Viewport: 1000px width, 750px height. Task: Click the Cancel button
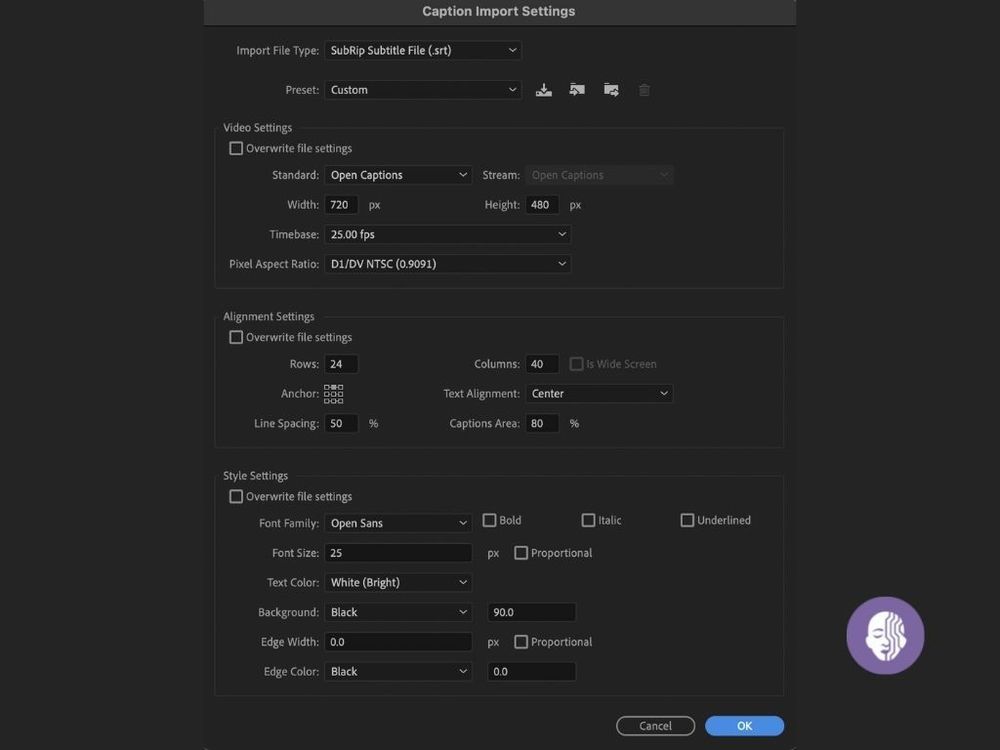point(655,726)
